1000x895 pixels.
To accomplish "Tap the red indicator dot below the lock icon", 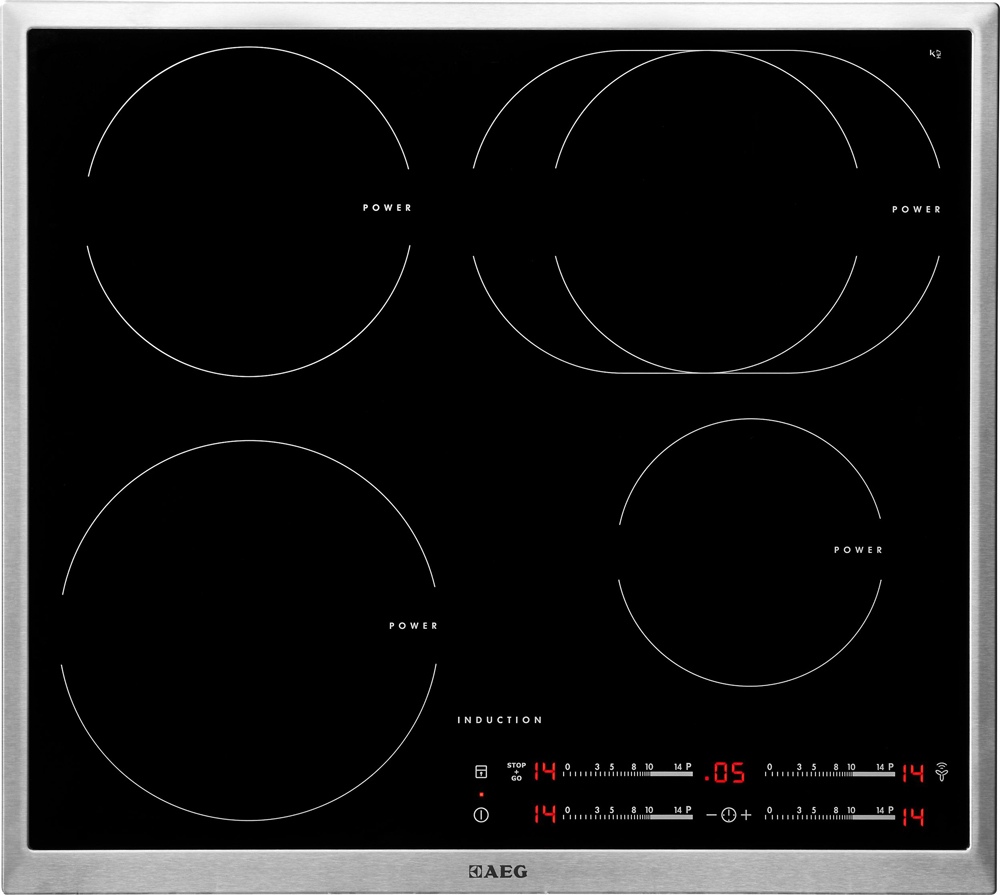I will 482,795.
